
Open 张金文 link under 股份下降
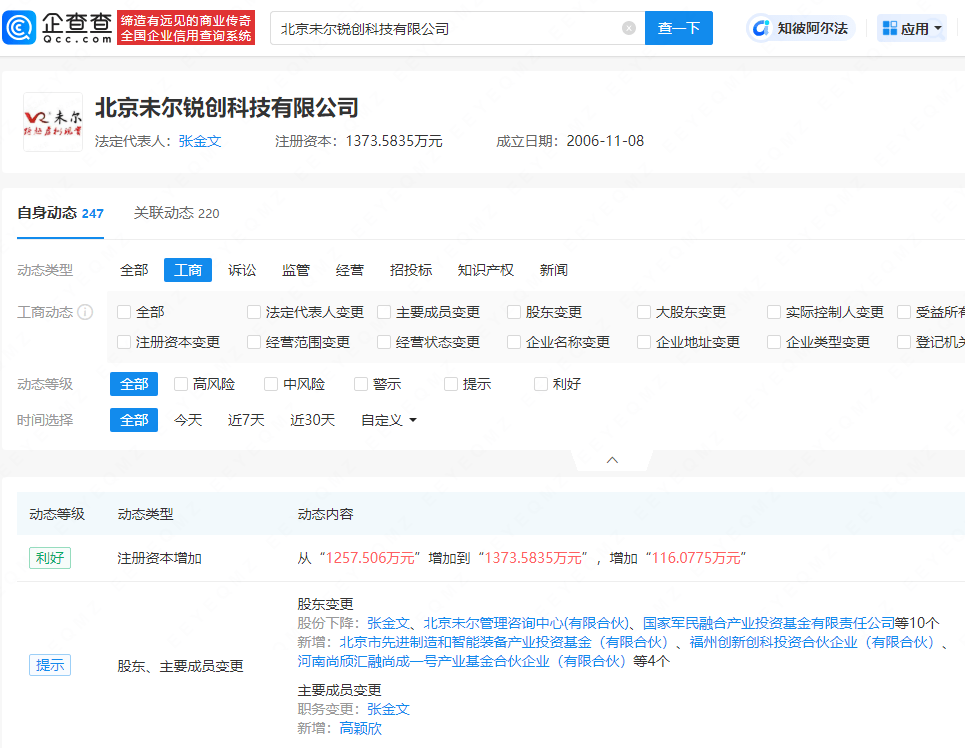coord(388,623)
